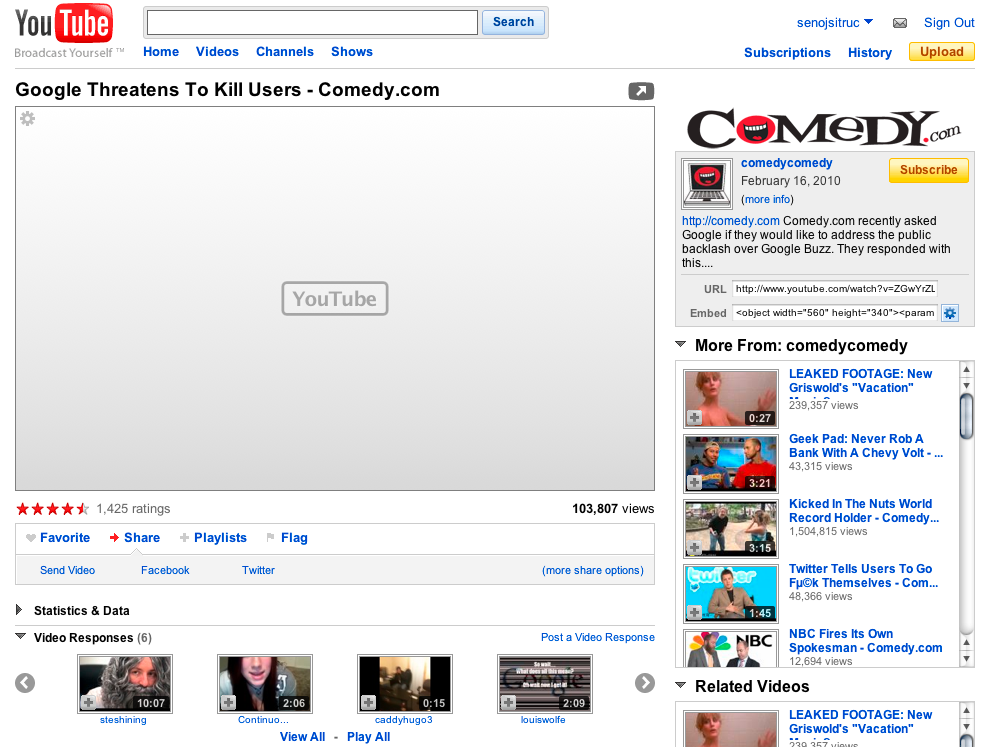The height and width of the screenshot is (747, 991).
Task: Click the Post a Video Response link
Action: click(597, 637)
